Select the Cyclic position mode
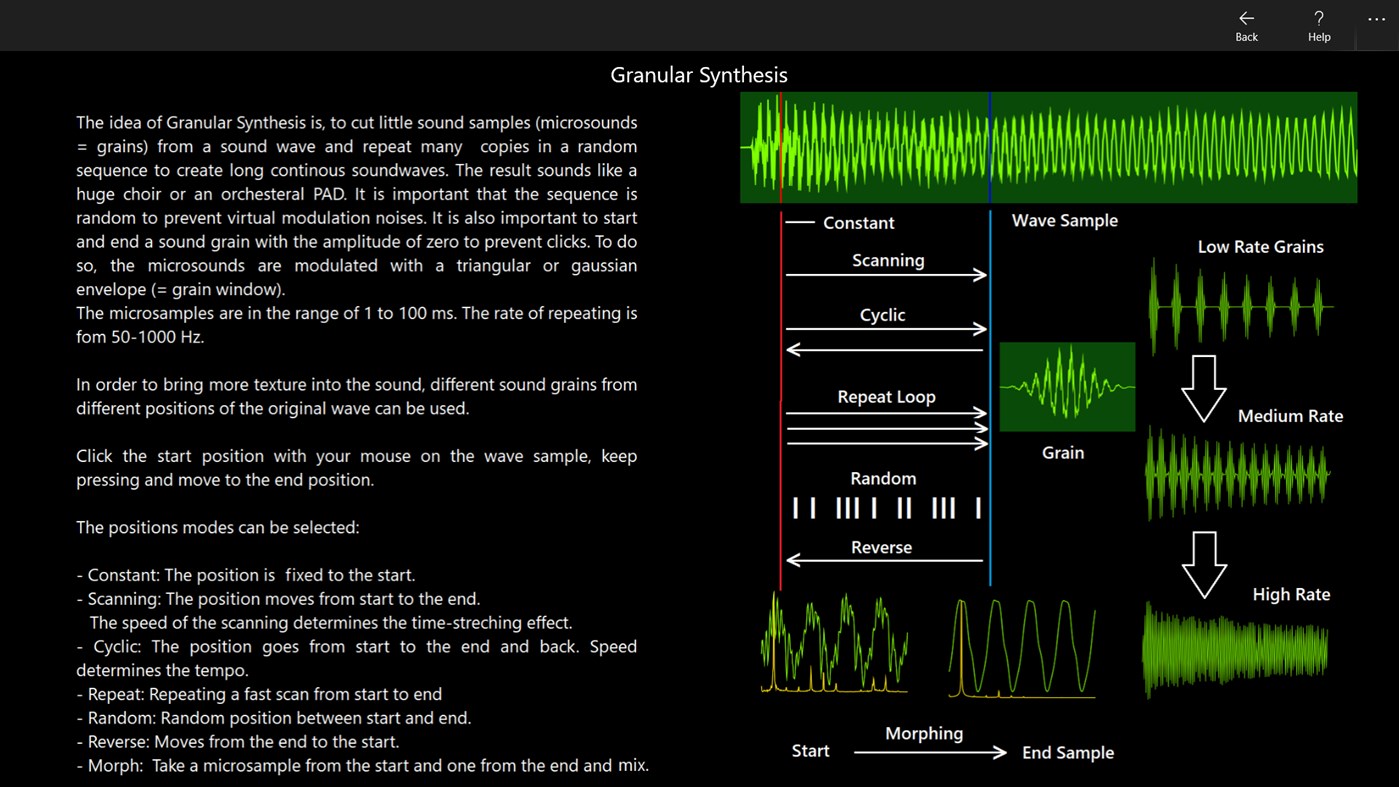 point(883,314)
